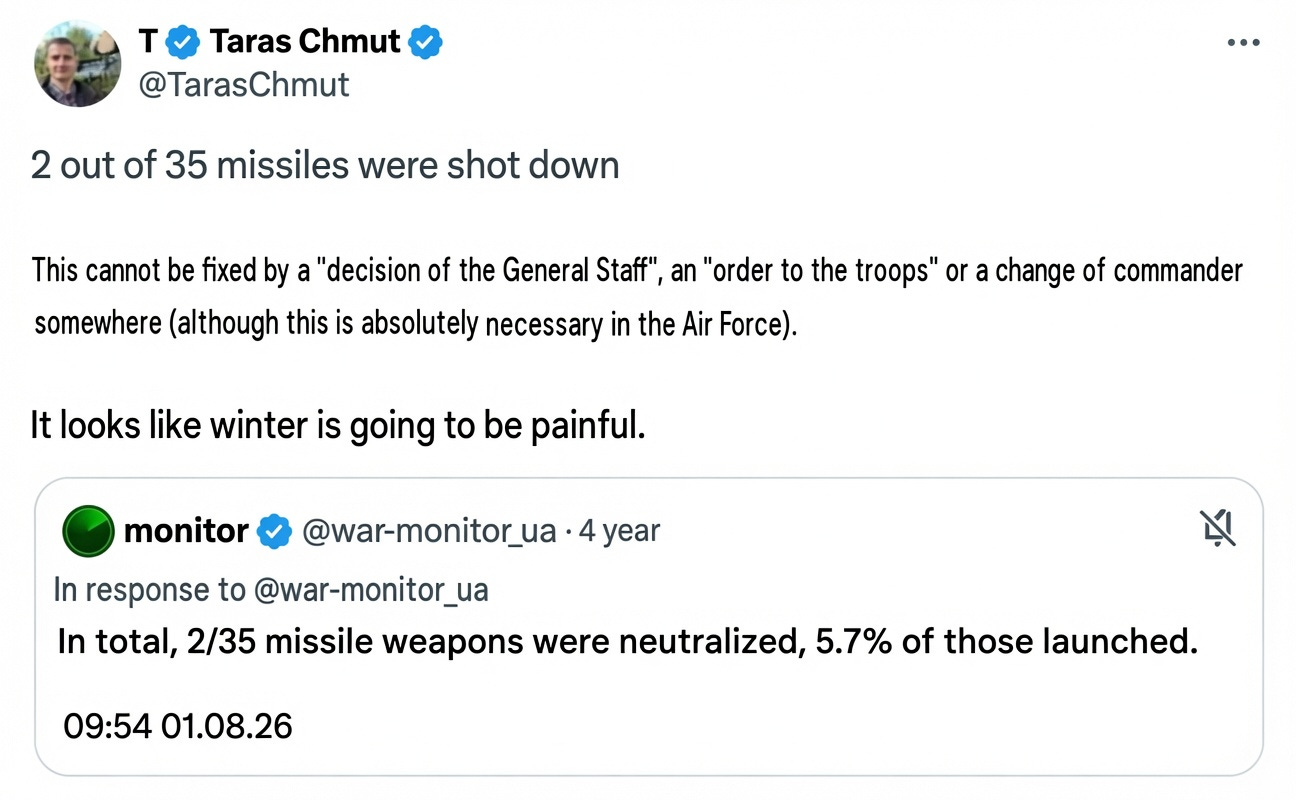Click the 'winter is going to be painful' line
Screen dimensions: 1296x800
pyautogui.click(x=338, y=425)
